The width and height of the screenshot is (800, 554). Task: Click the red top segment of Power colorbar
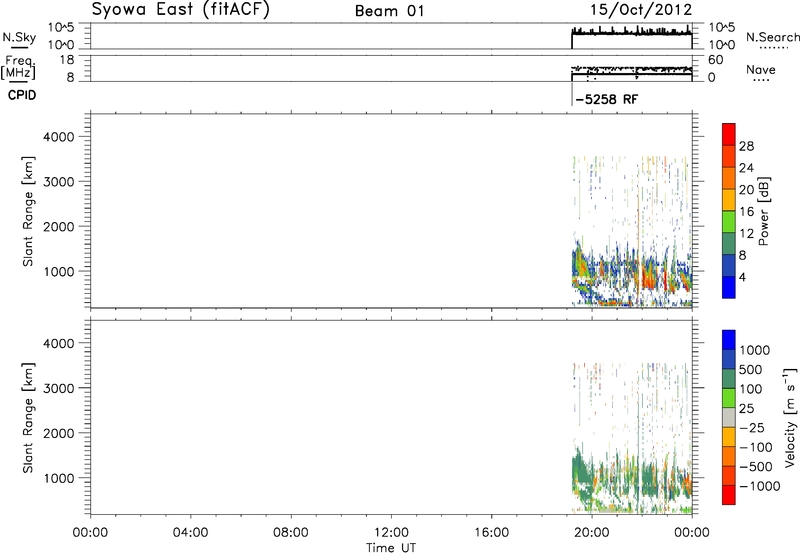(729, 134)
